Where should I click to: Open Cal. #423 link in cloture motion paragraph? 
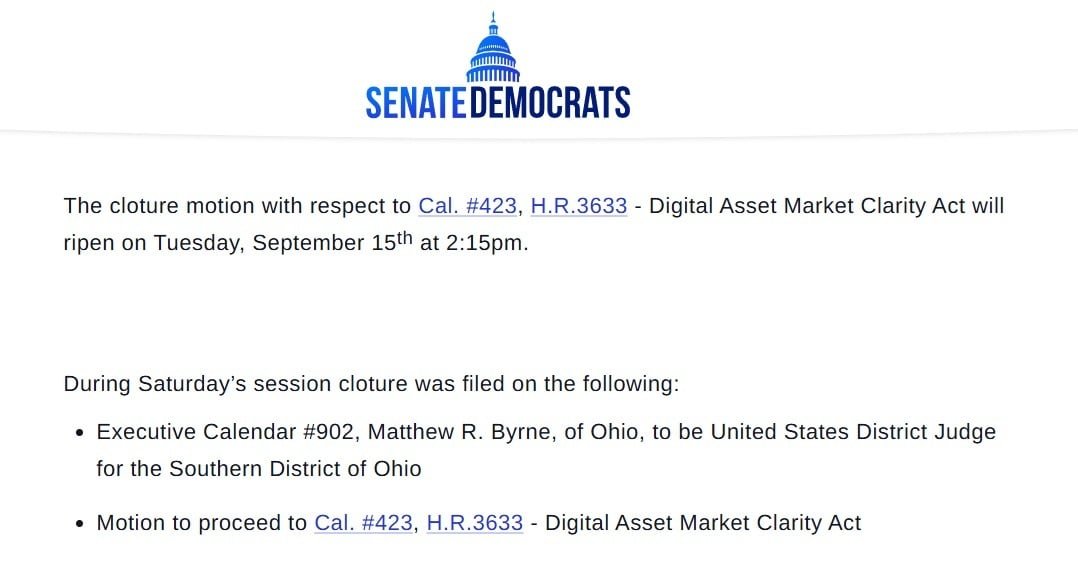tap(468, 206)
